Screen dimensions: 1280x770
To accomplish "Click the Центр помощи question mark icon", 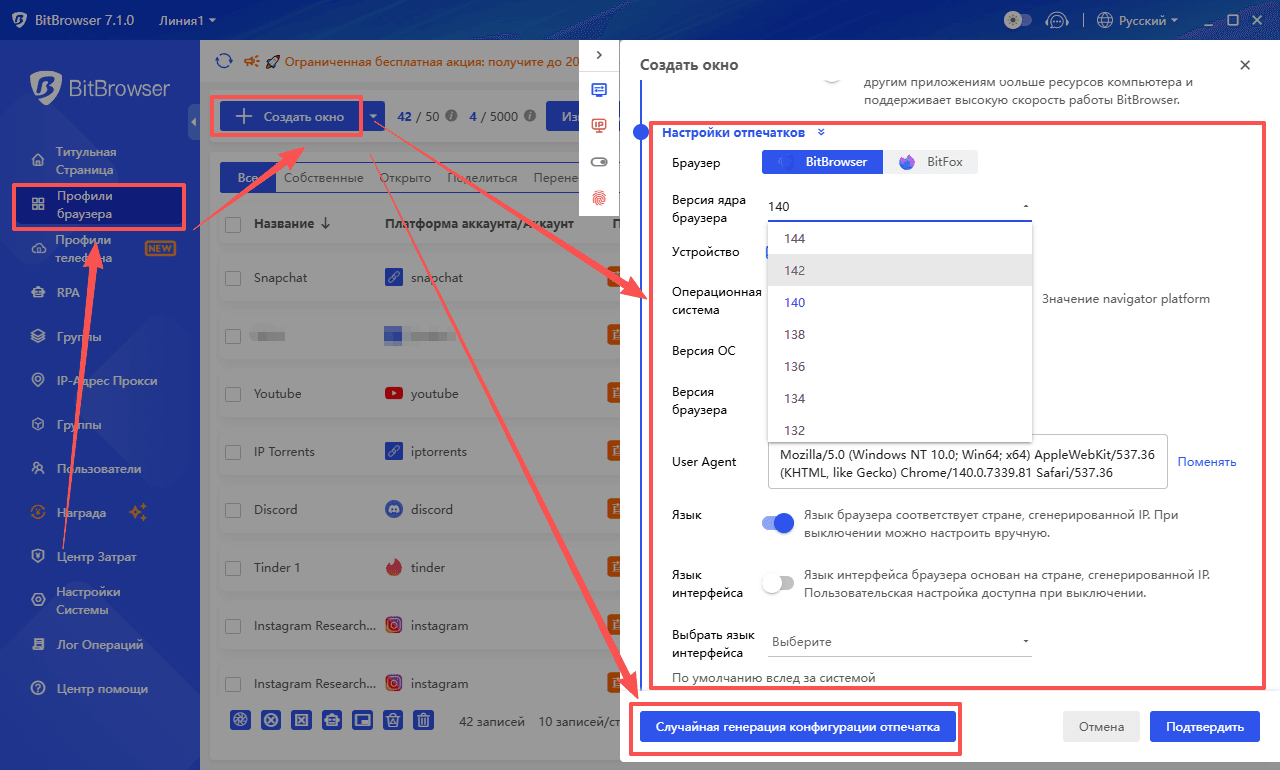I will (38, 689).
